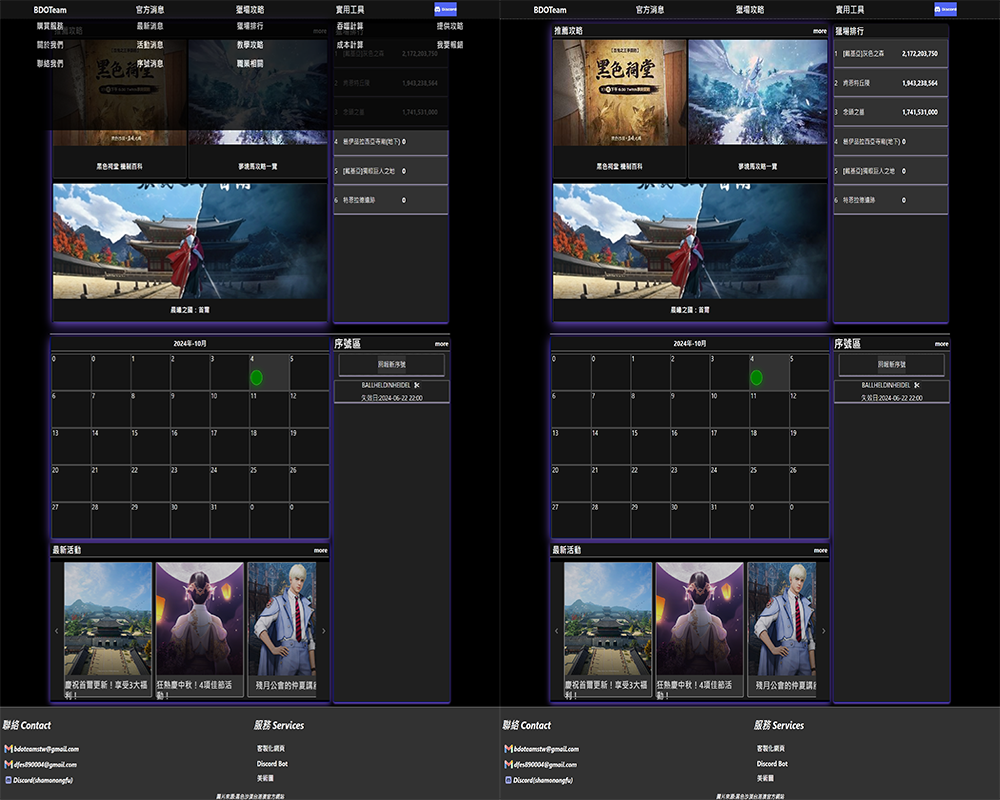Click 我要報錯 in the dropdown menu
Viewport: 1000px width, 800px height.
pos(450,45)
